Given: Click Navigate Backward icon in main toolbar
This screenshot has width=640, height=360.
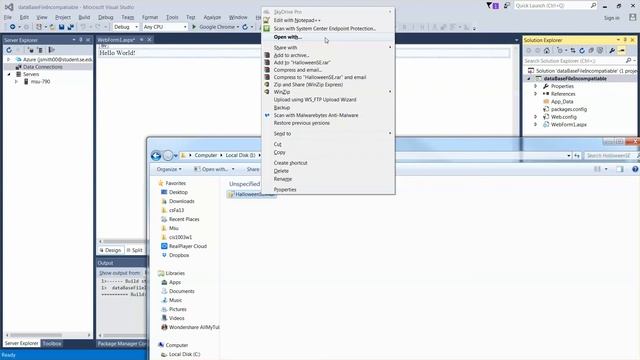Looking at the screenshot, I should tap(13, 27).
